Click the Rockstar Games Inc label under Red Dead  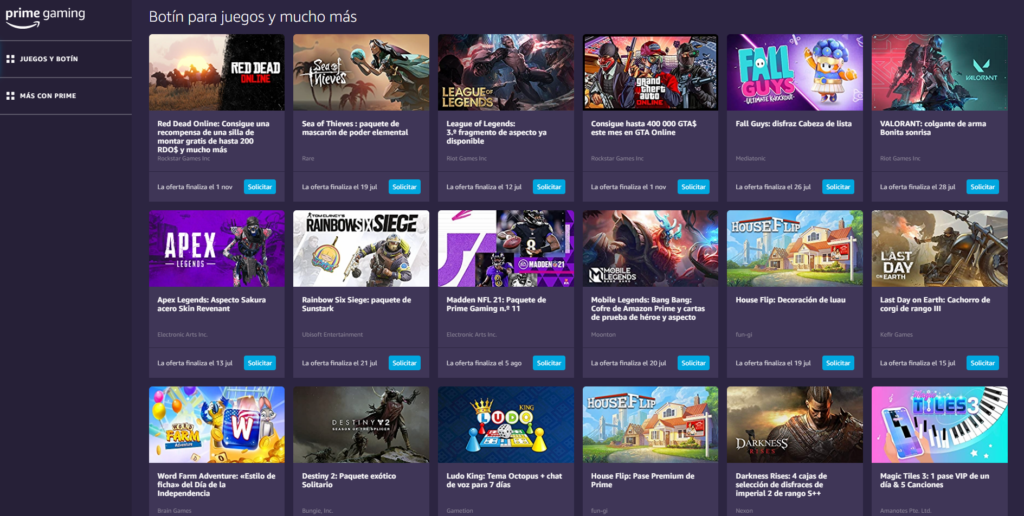(x=184, y=159)
